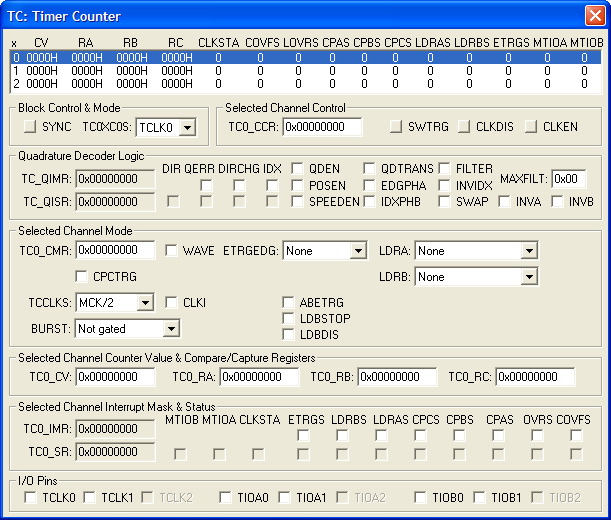Toggle QERR mask checkbox in TC_QIMR row
This screenshot has height=520, width=611.
point(206,185)
